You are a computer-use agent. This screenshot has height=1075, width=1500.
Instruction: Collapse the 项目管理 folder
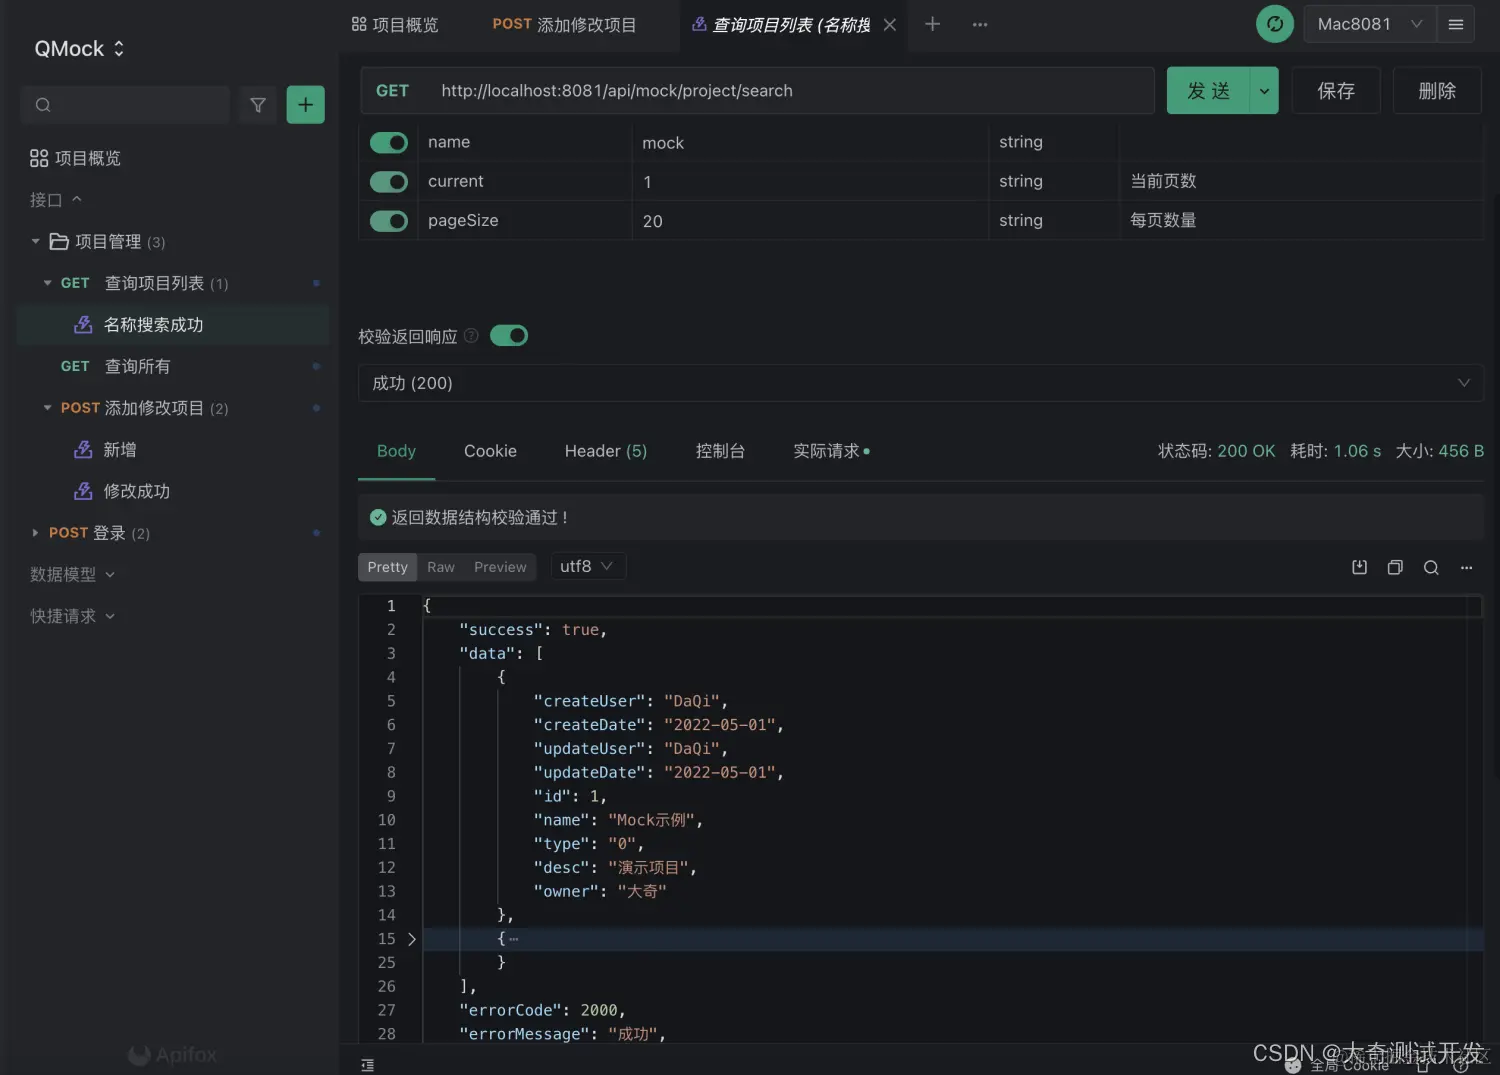pos(36,241)
